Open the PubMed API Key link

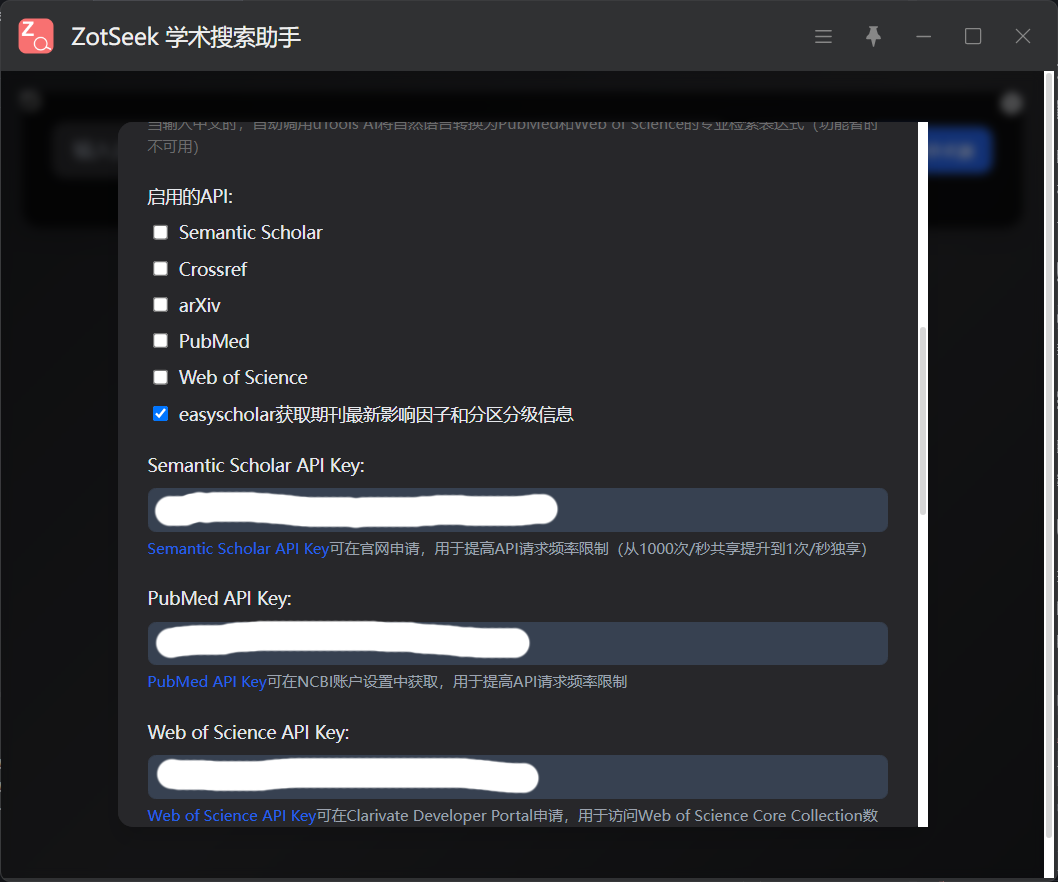click(x=207, y=682)
